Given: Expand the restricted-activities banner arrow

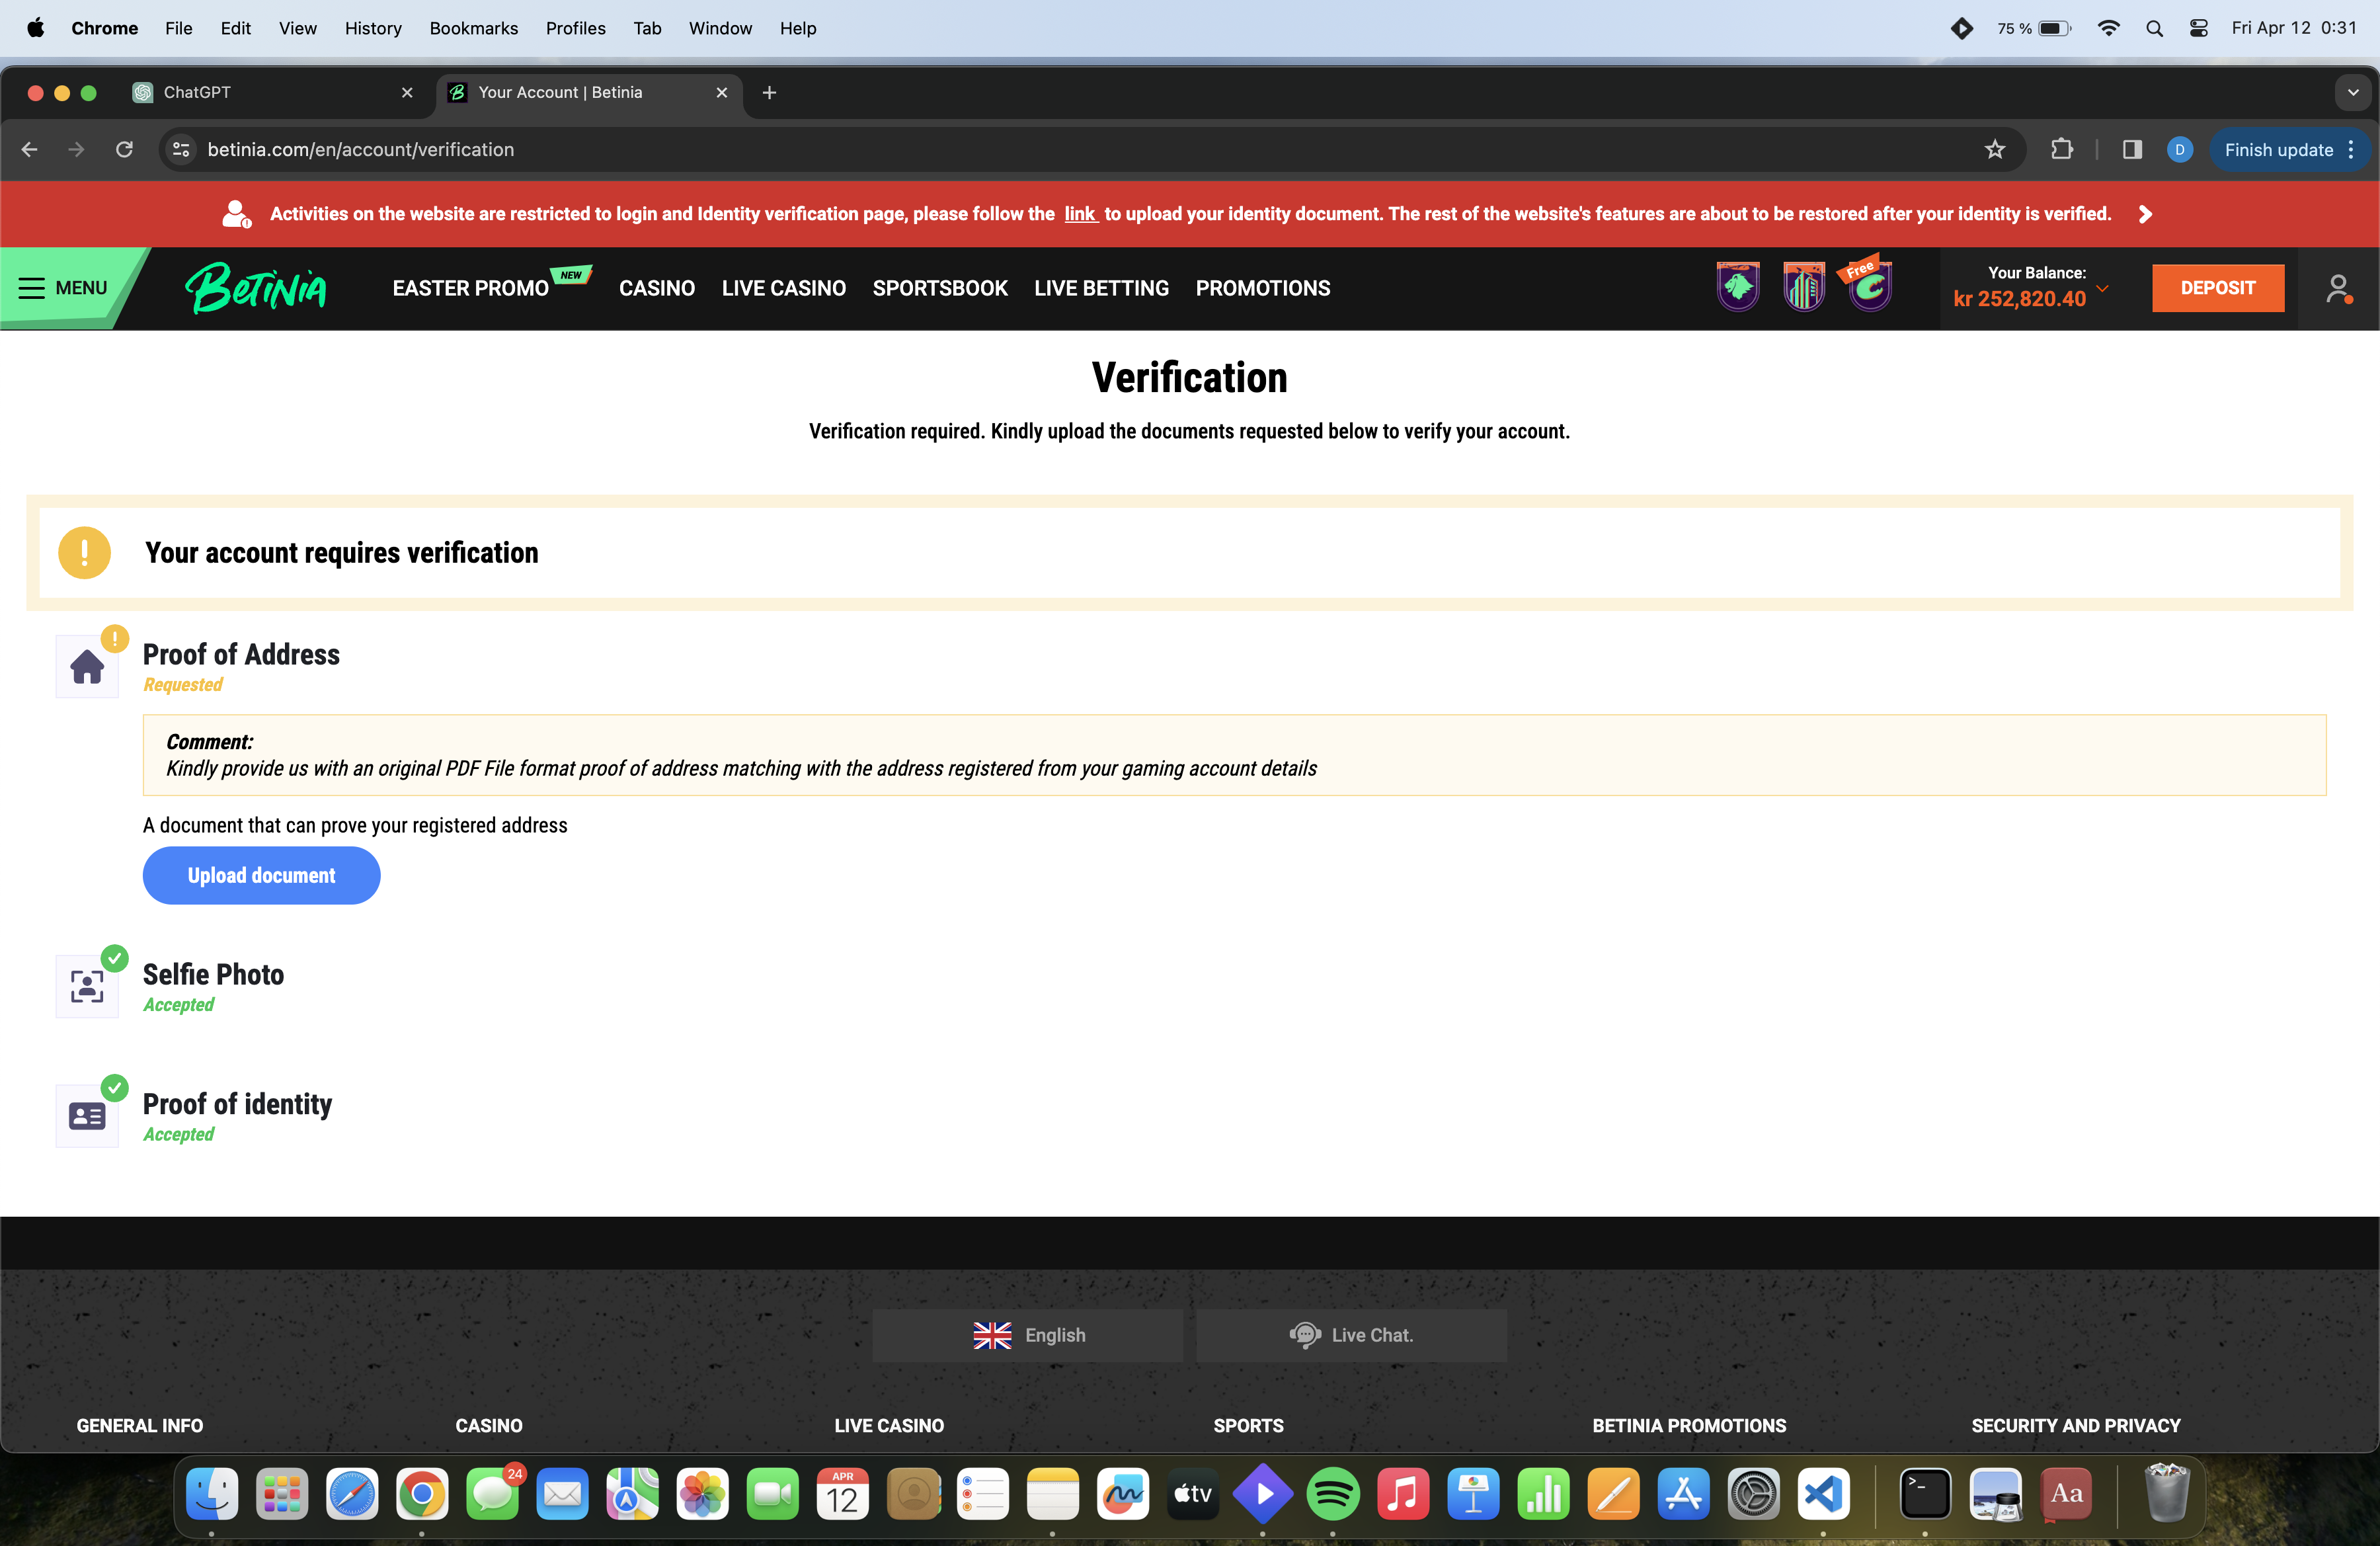Looking at the screenshot, I should coord(2146,213).
